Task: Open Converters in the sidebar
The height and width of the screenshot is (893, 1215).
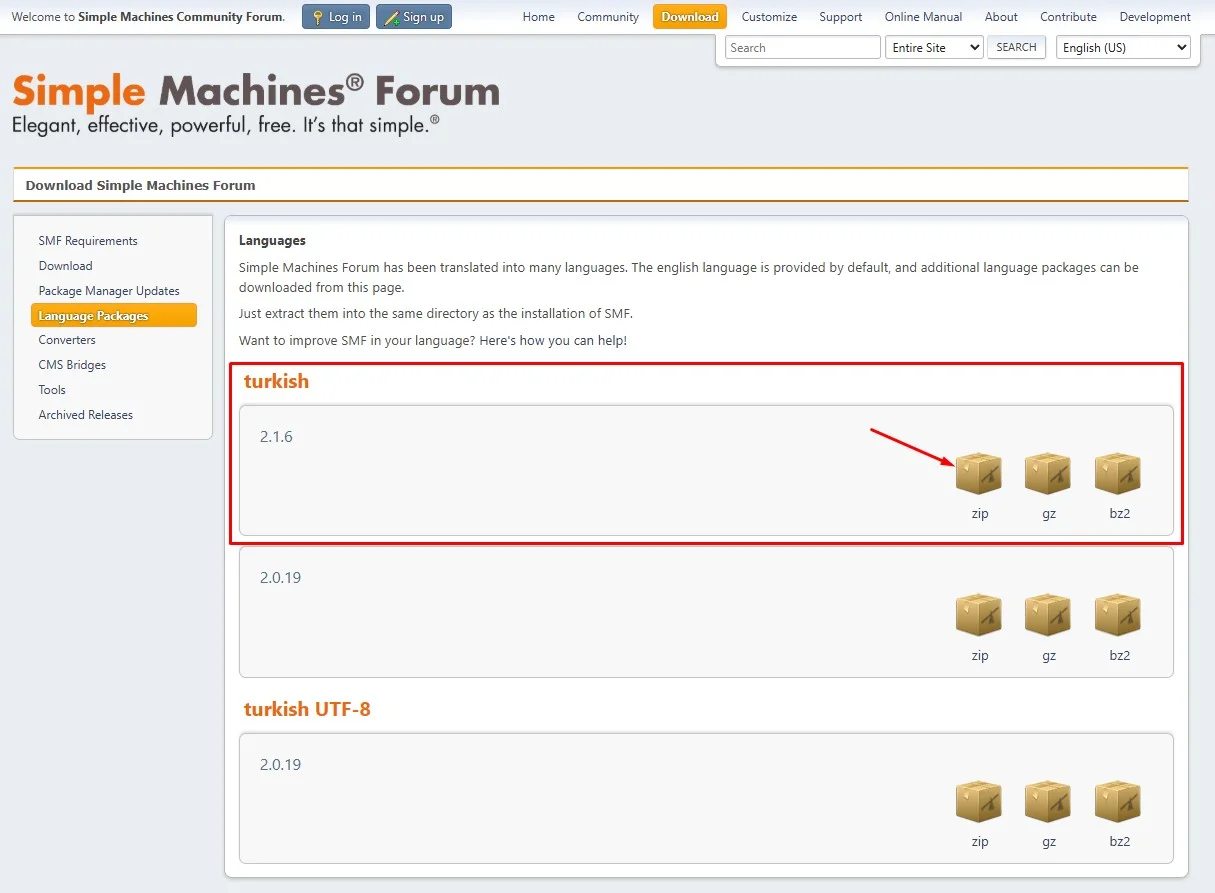Action: [x=67, y=340]
